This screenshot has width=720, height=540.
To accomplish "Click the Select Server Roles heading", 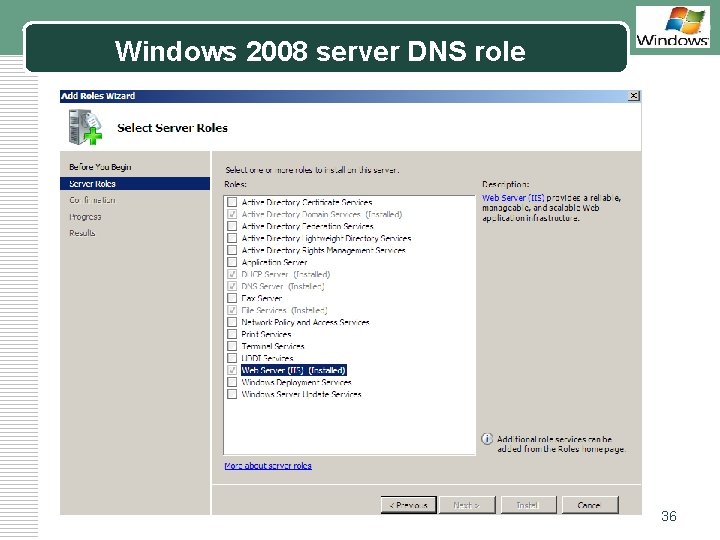I will (x=172, y=128).
